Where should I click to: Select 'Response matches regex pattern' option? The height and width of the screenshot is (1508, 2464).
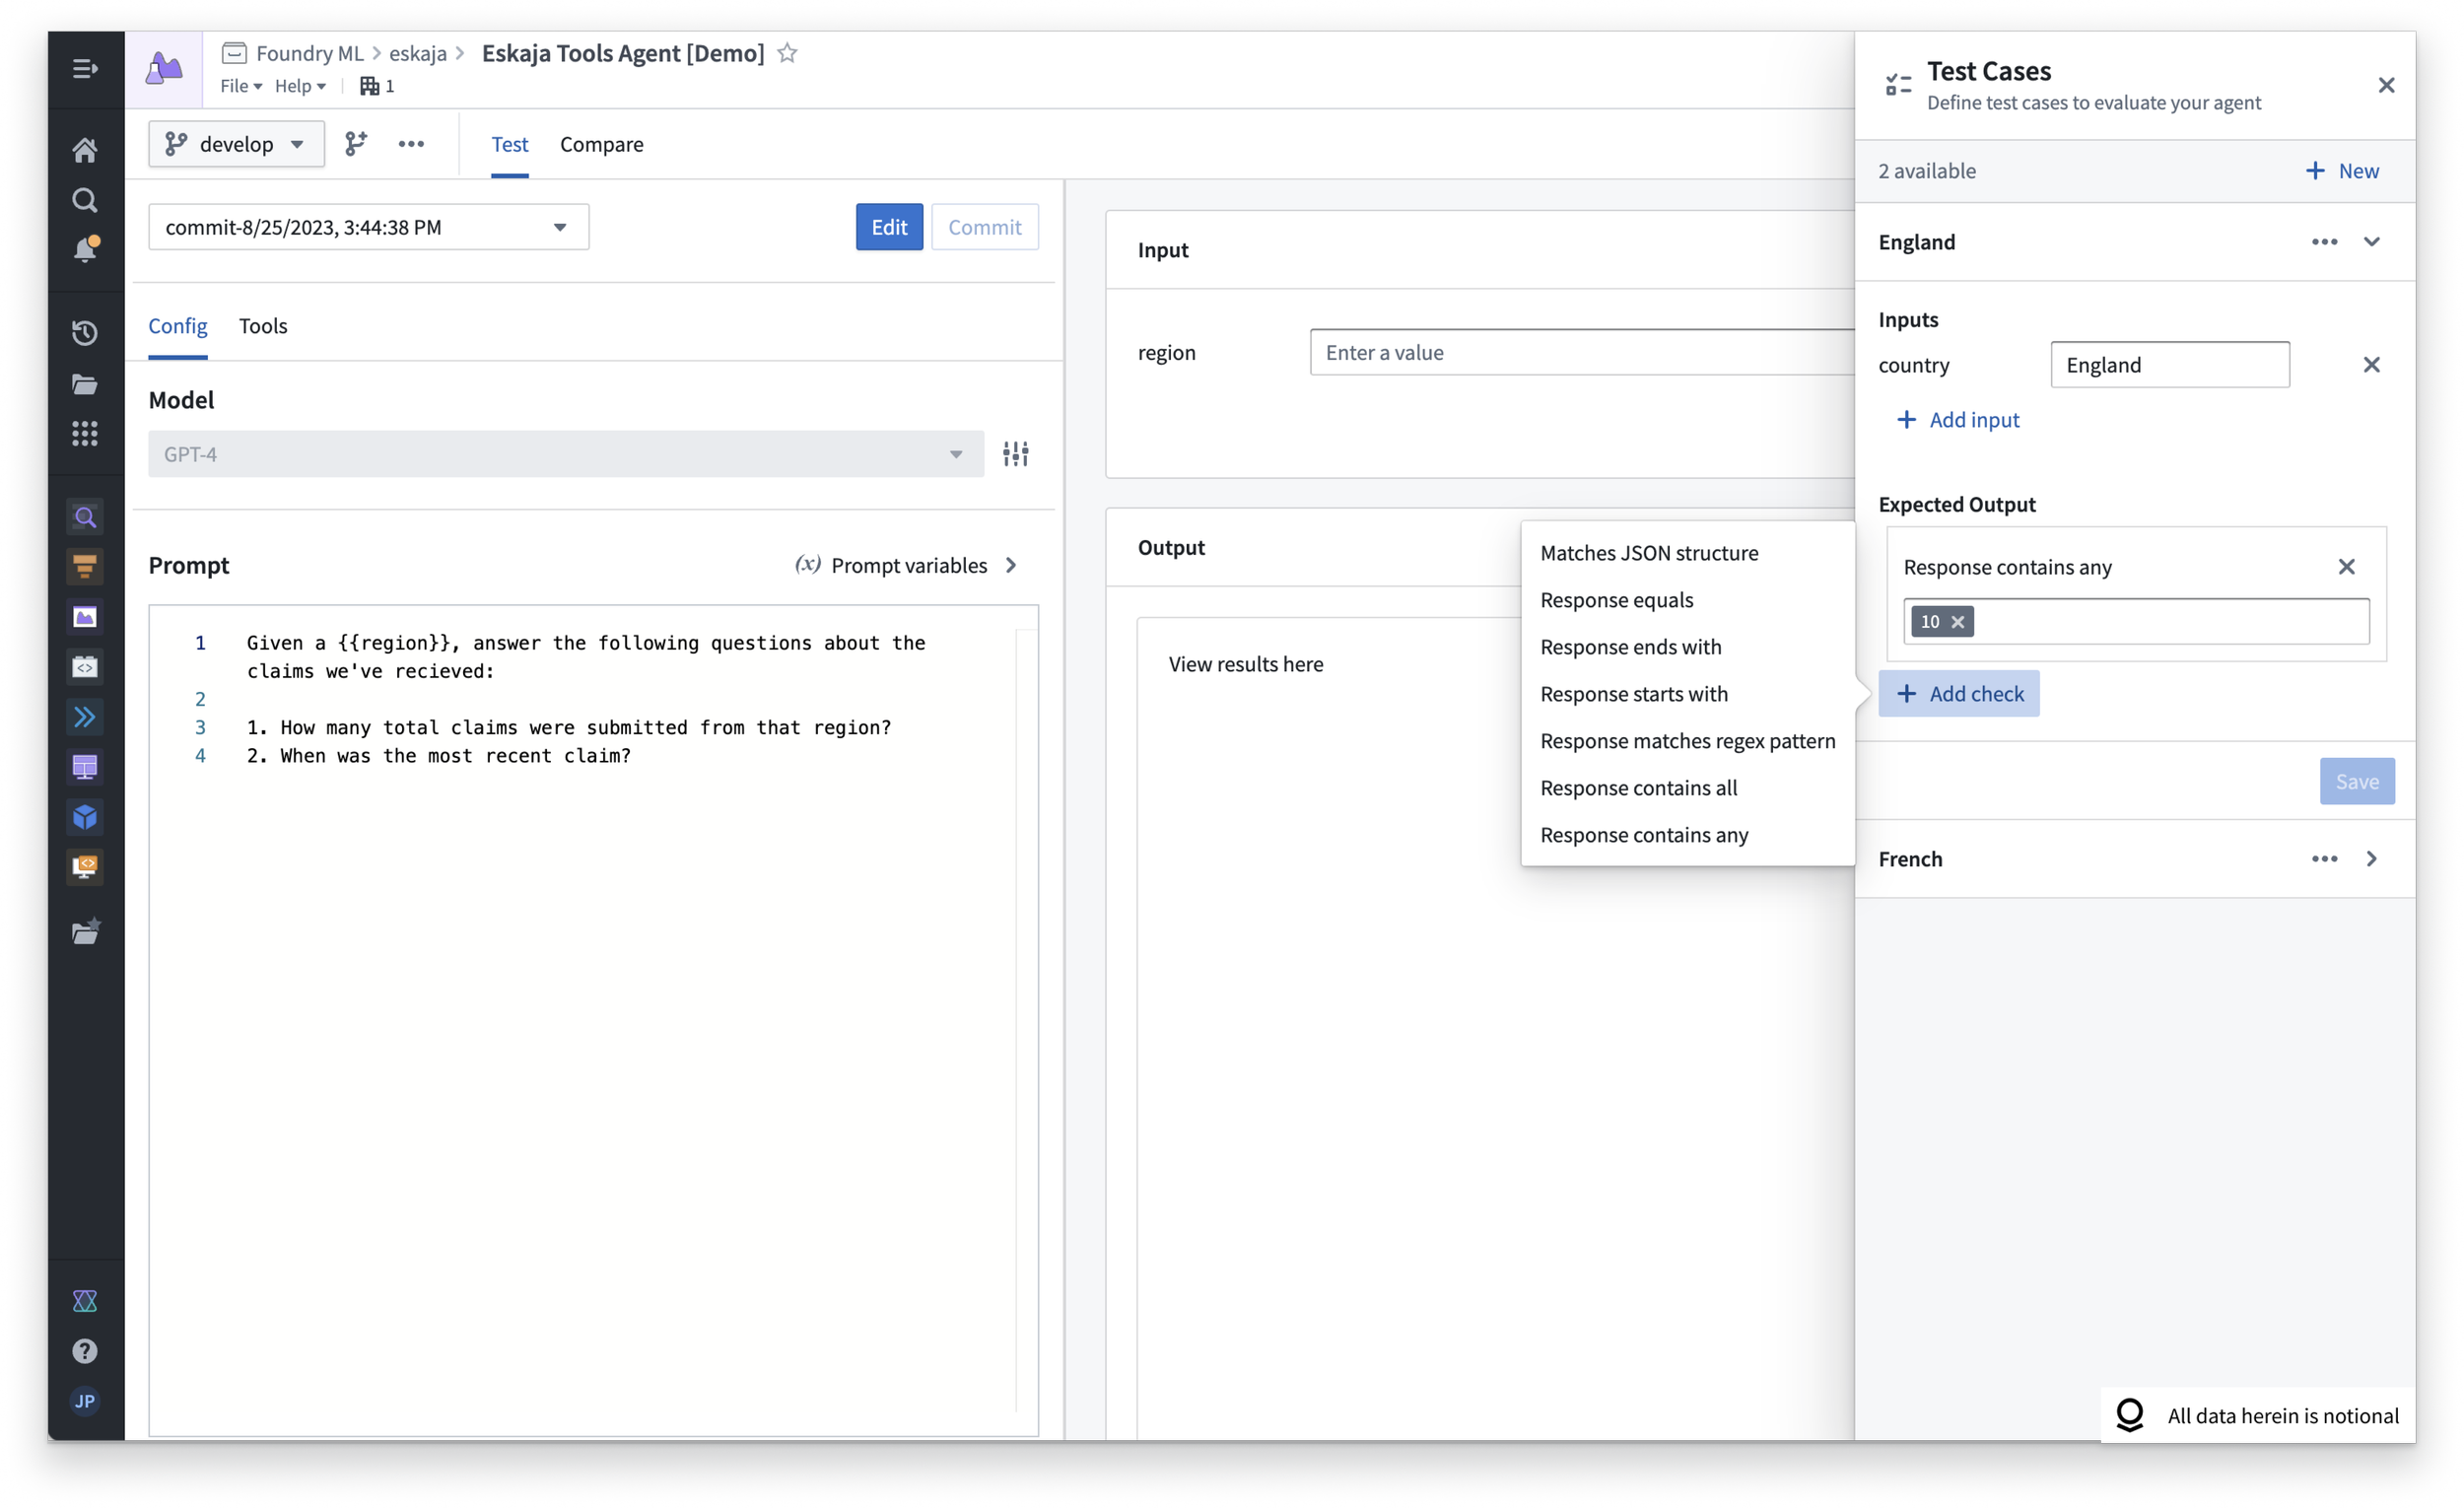click(1687, 741)
